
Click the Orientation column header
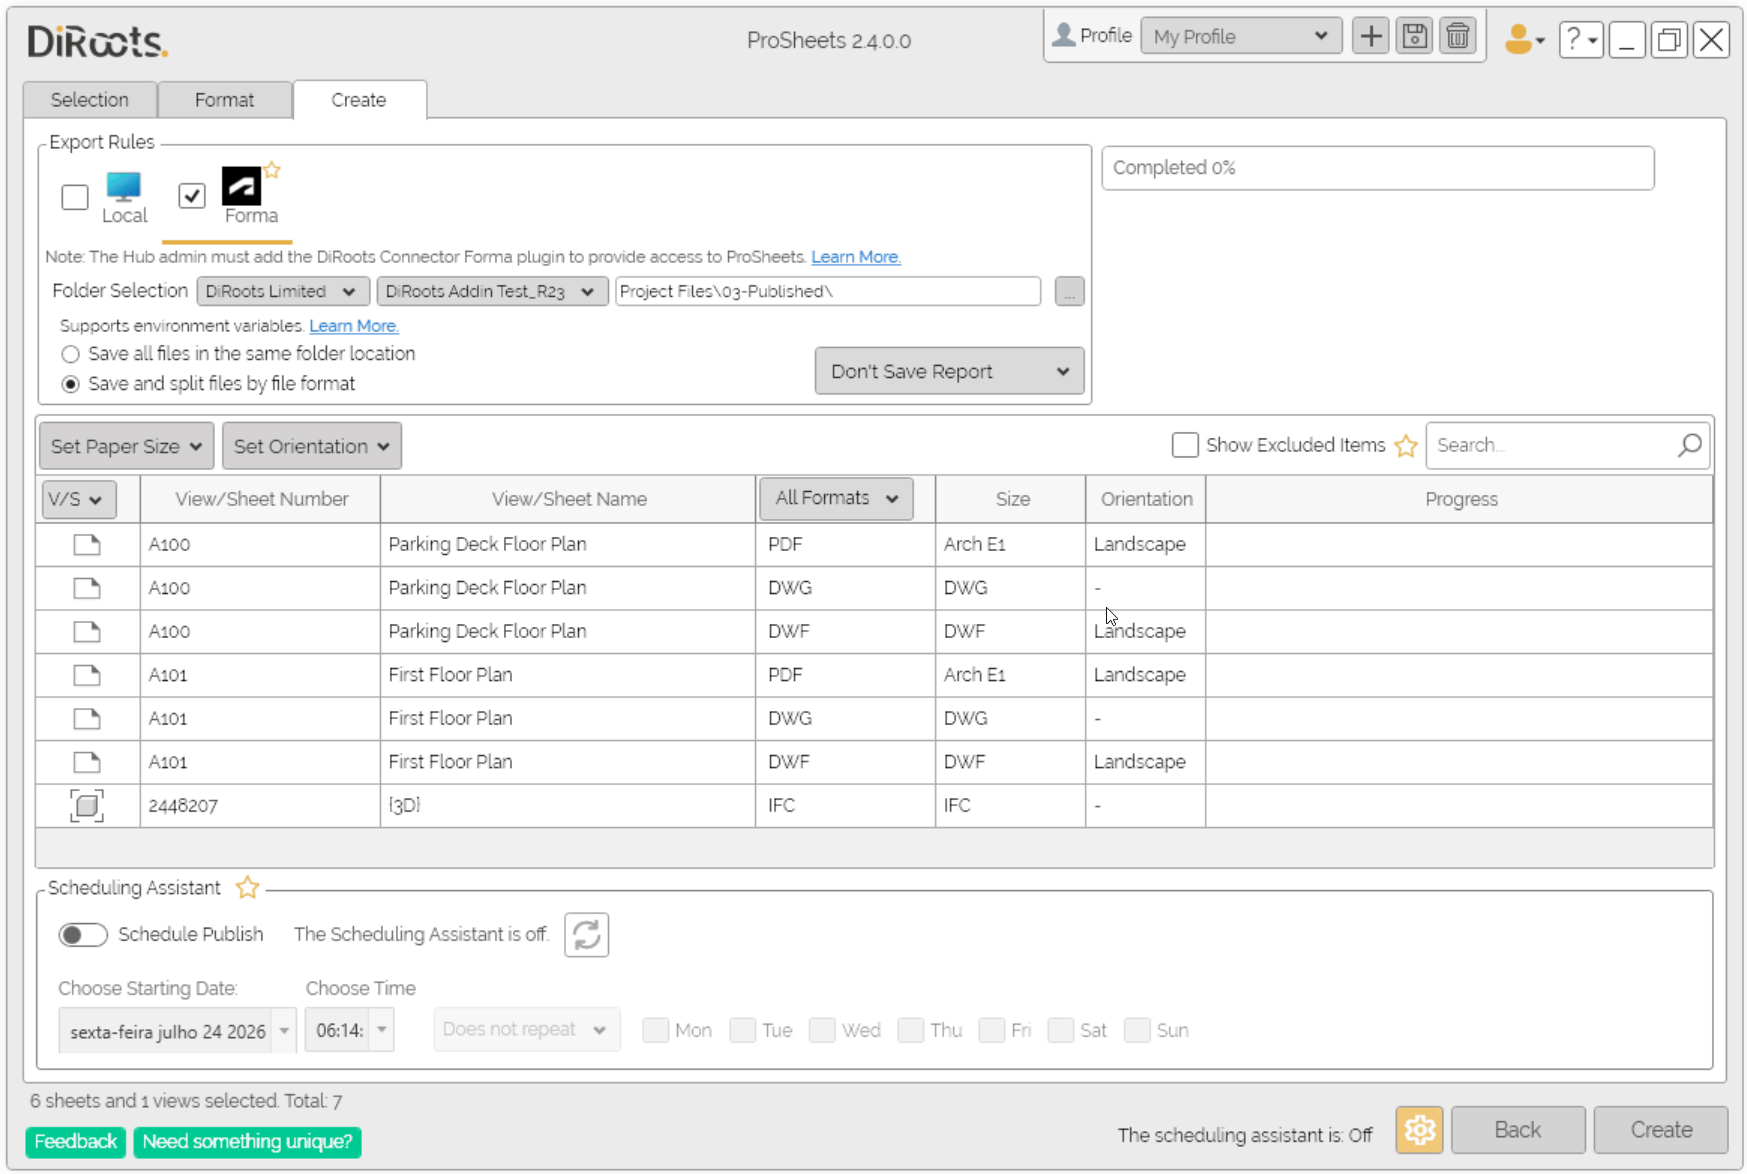[1146, 499]
